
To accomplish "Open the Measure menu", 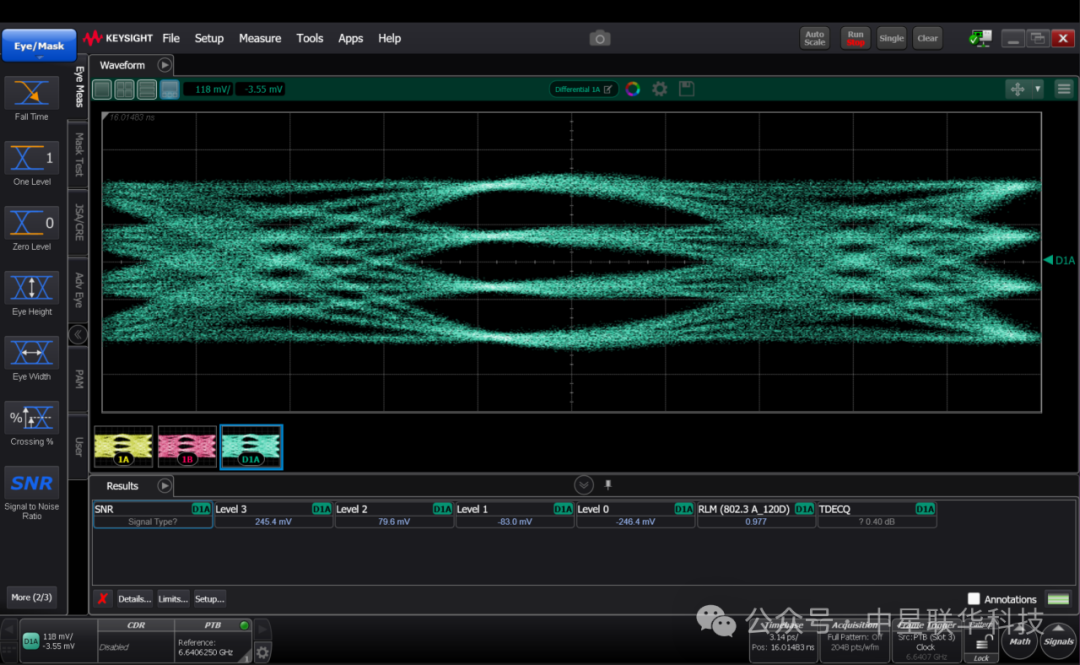I will [x=260, y=39].
